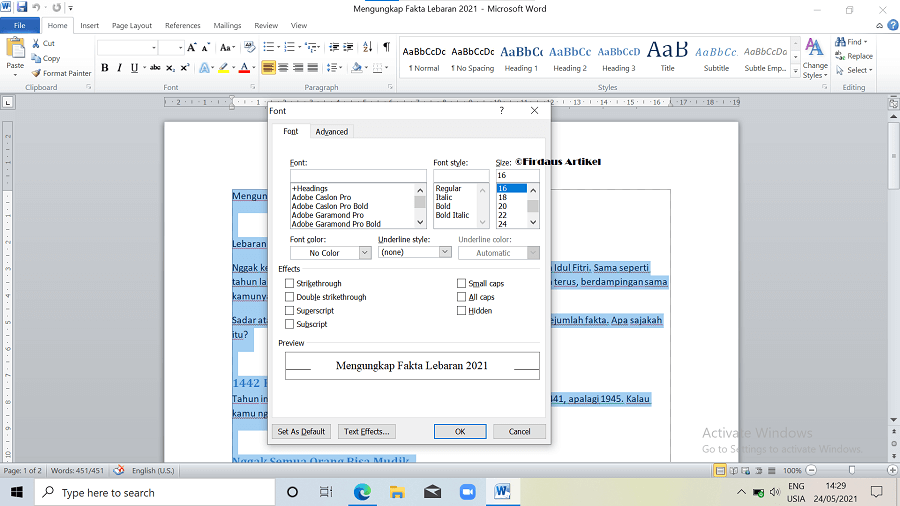The height and width of the screenshot is (506, 900).
Task: Check the Subscript effect checkbox
Action: click(289, 324)
